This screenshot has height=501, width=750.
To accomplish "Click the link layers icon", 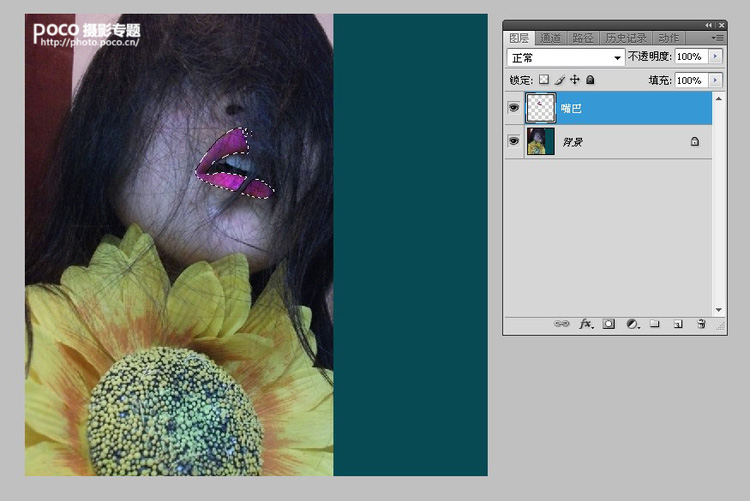I will (561, 324).
